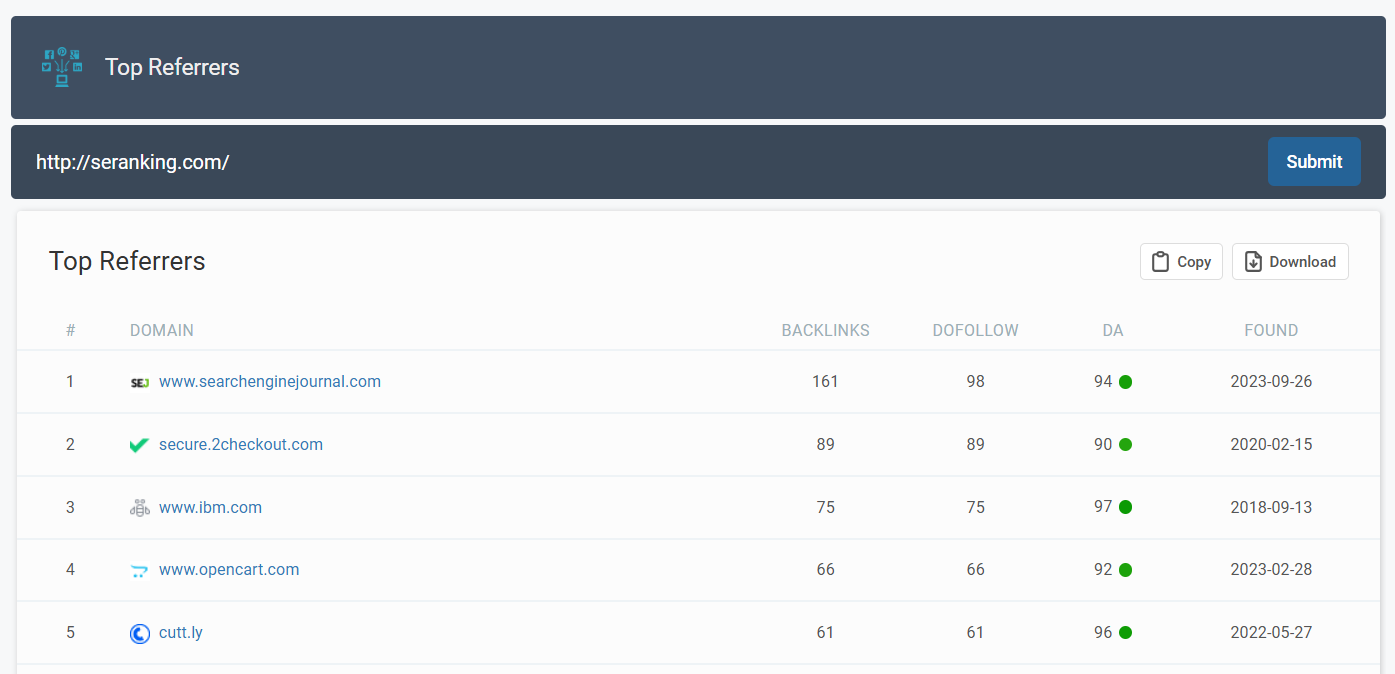Click the green DA dot next to 97
Viewport: 1395px width, 674px height.
1125,507
